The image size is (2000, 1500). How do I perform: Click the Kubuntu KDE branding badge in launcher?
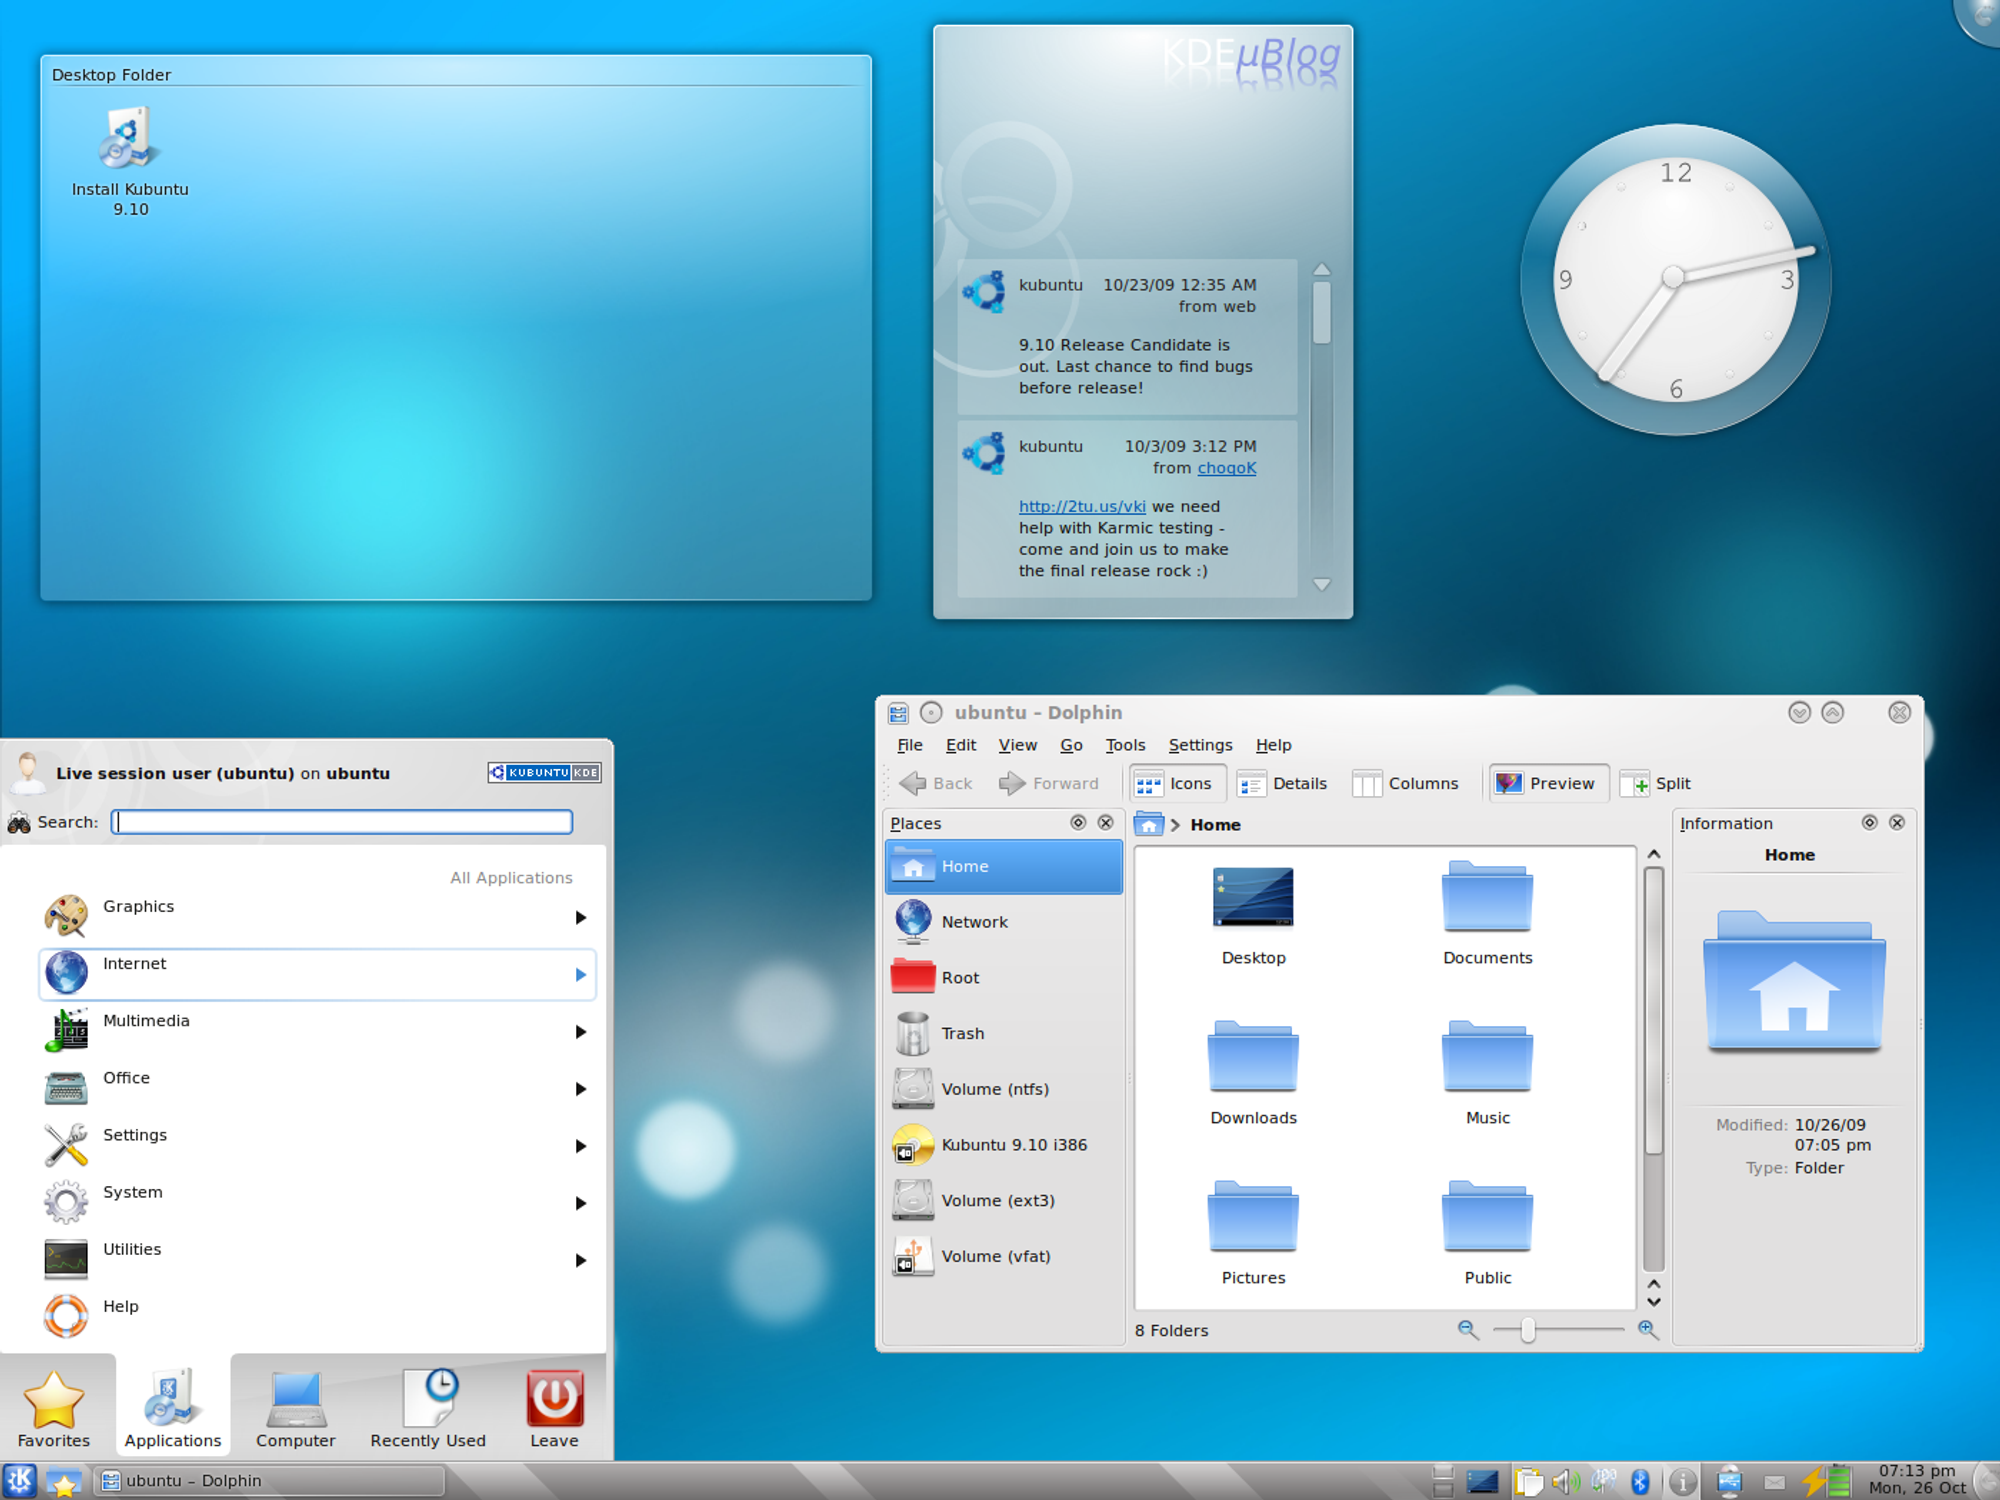tap(544, 772)
